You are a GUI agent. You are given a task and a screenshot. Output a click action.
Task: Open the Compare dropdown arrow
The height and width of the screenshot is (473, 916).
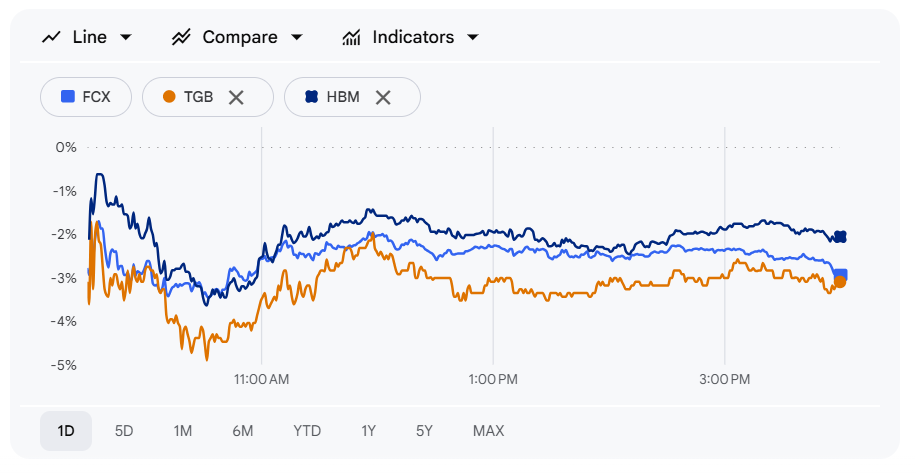click(296, 37)
